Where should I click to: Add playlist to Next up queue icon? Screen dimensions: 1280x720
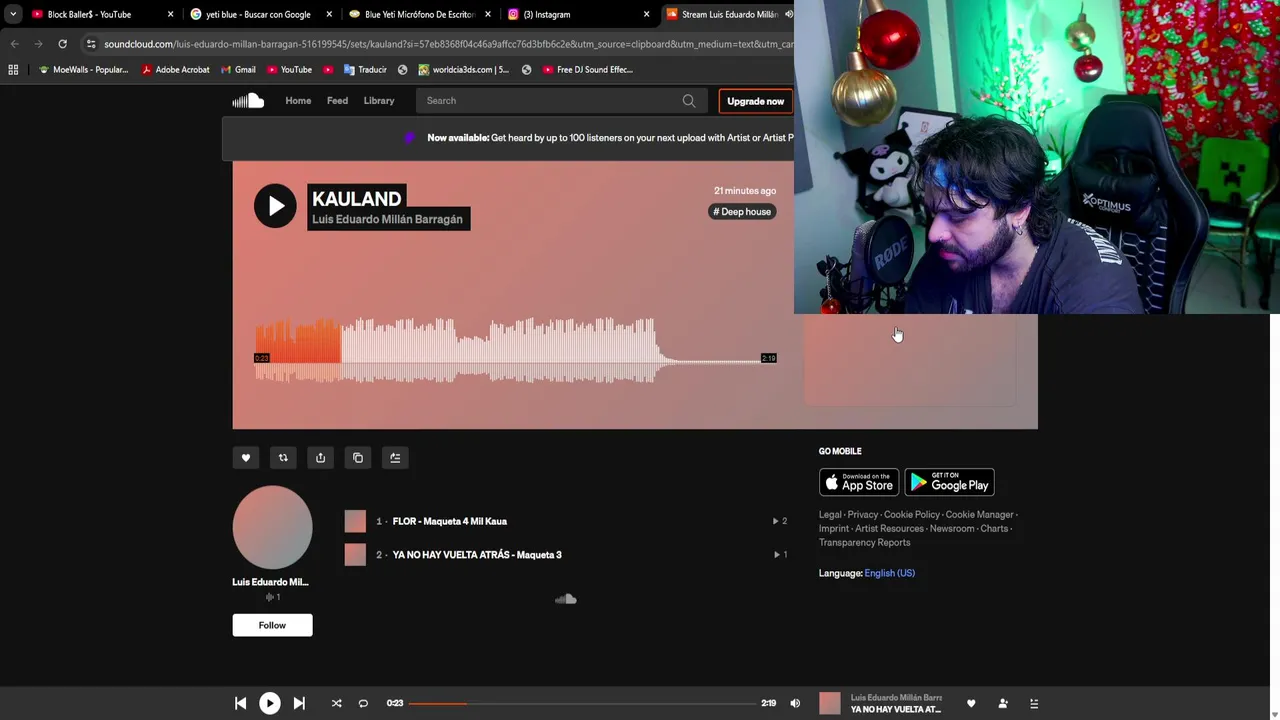tap(395, 458)
